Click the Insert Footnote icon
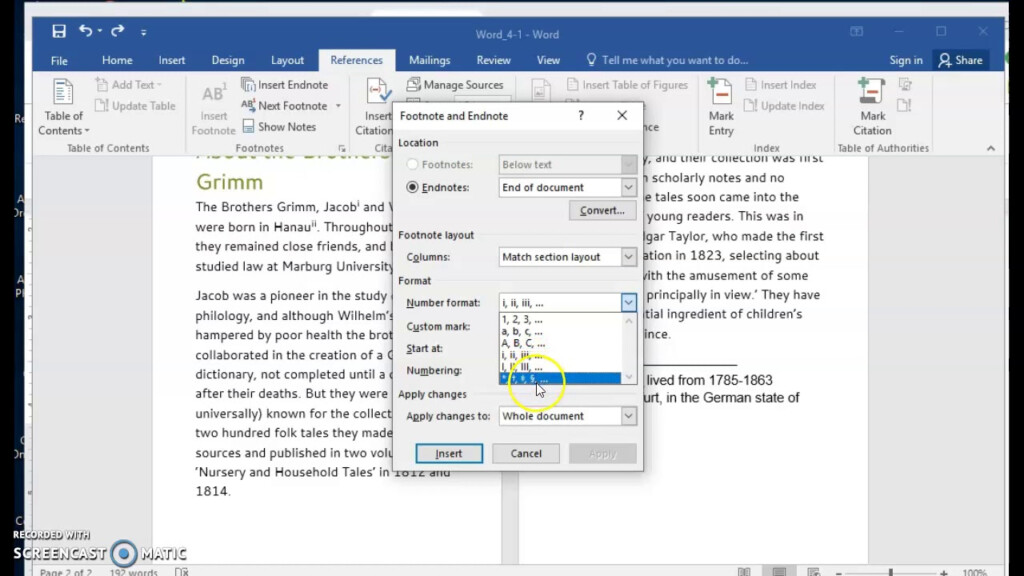Screen dimensions: 1024x576 214,108
